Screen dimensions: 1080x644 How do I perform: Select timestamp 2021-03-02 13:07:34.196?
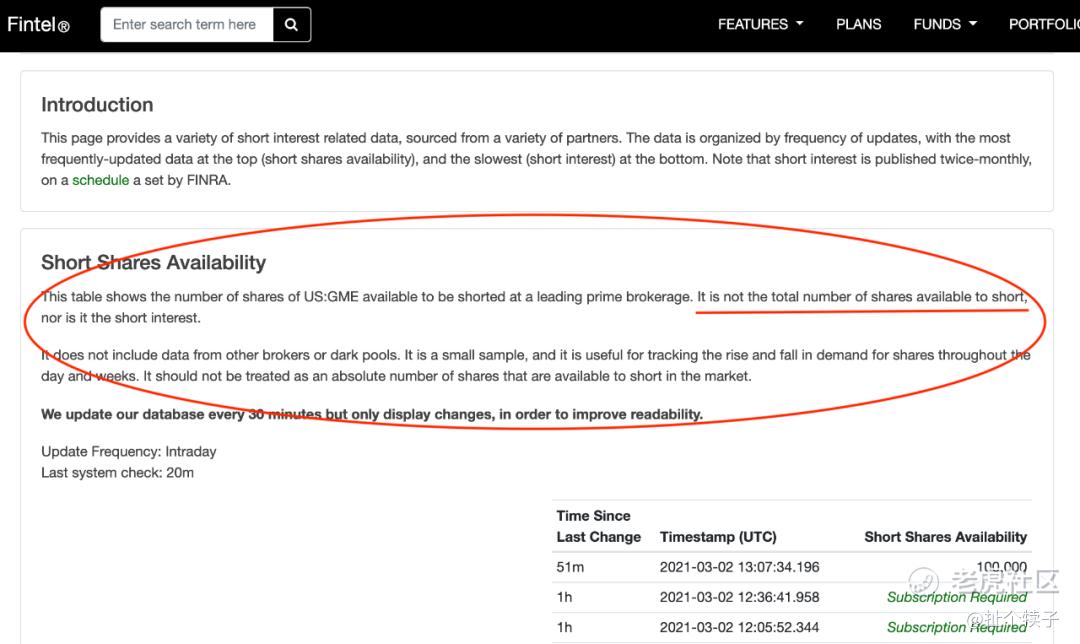pyautogui.click(x=739, y=567)
